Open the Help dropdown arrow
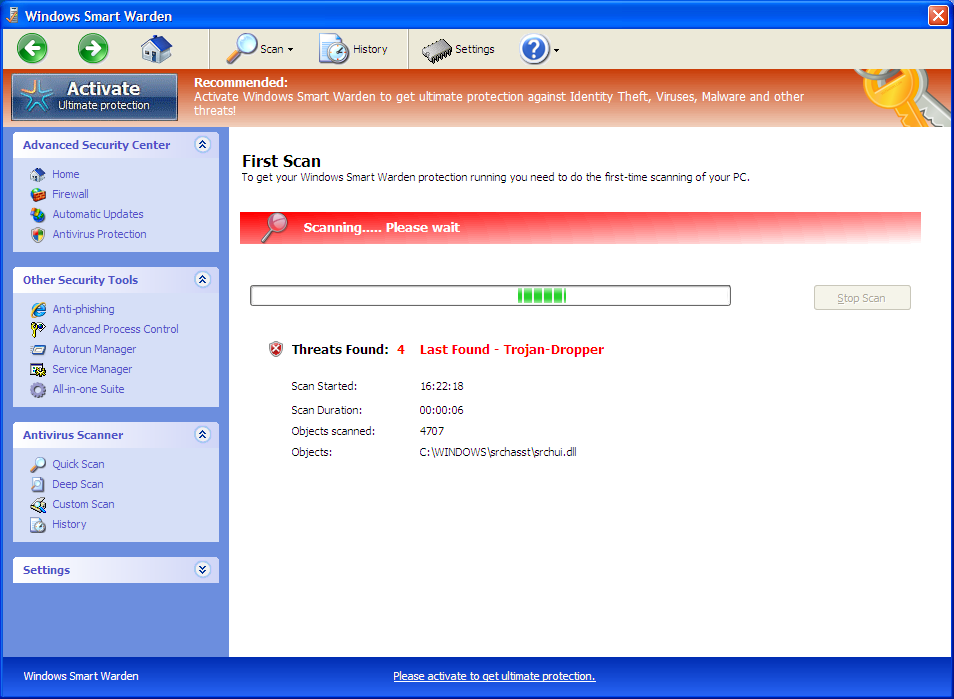954x699 pixels. pyautogui.click(x=556, y=50)
